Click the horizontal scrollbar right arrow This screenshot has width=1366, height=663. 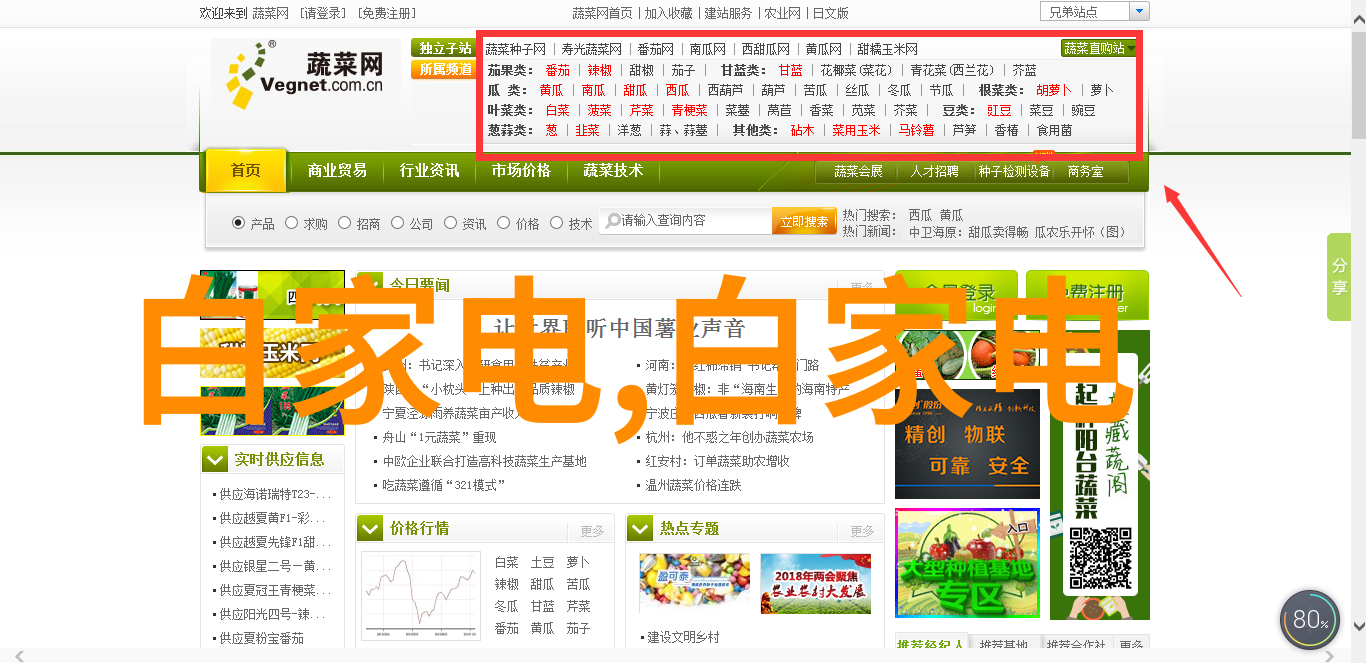tap(1329, 655)
